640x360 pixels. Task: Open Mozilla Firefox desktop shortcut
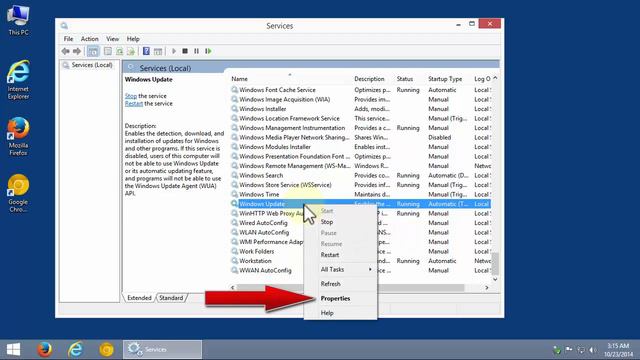click(18, 137)
